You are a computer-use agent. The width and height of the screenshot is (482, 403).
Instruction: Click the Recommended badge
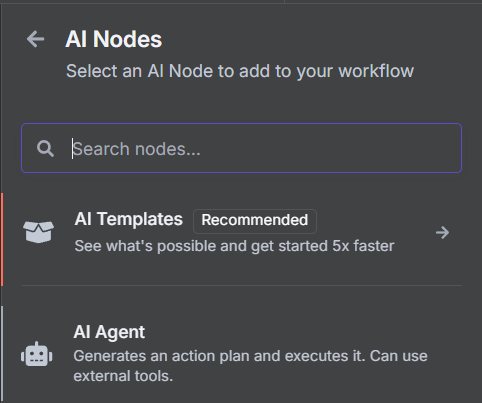click(255, 220)
